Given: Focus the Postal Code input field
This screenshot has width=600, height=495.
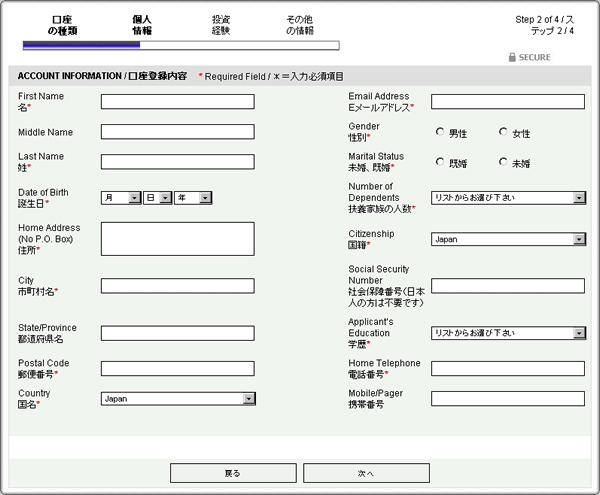Looking at the screenshot, I should [x=178, y=369].
